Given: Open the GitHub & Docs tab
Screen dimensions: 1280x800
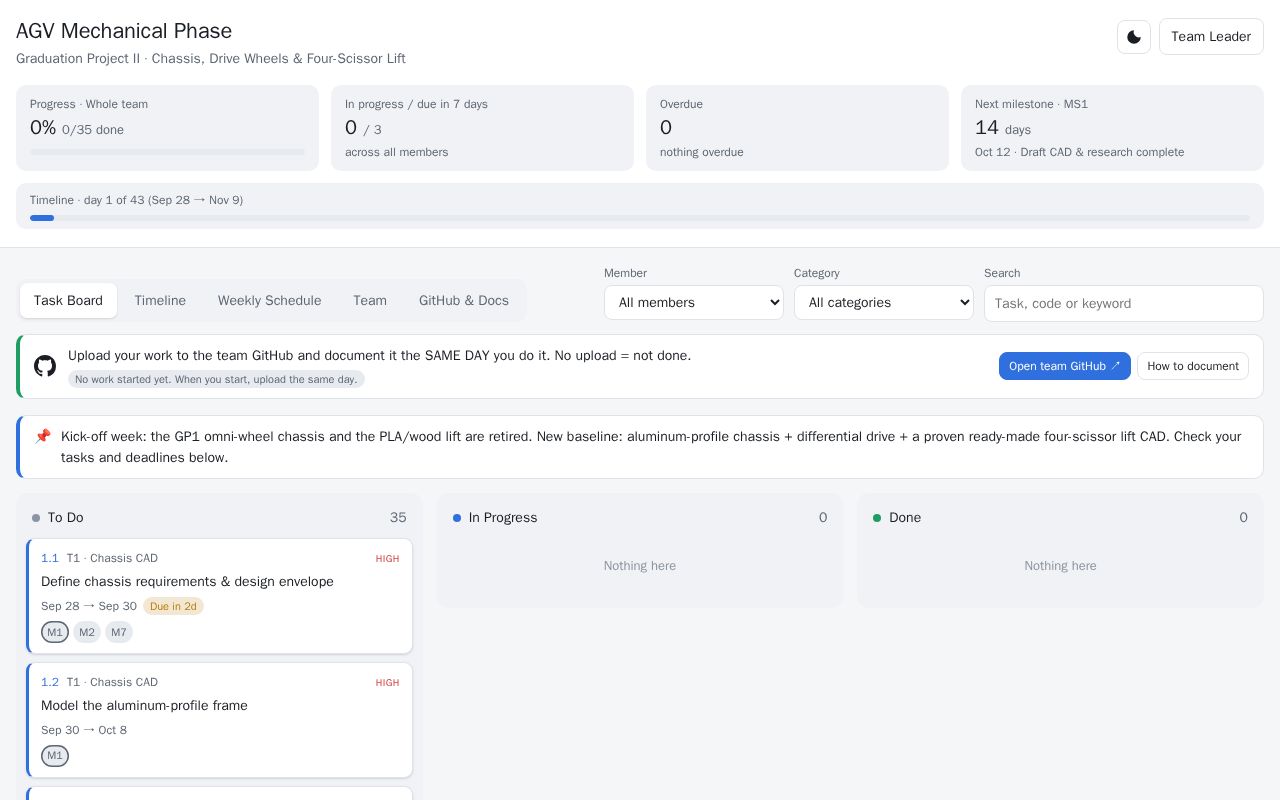Looking at the screenshot, I should tap(464, 300).
